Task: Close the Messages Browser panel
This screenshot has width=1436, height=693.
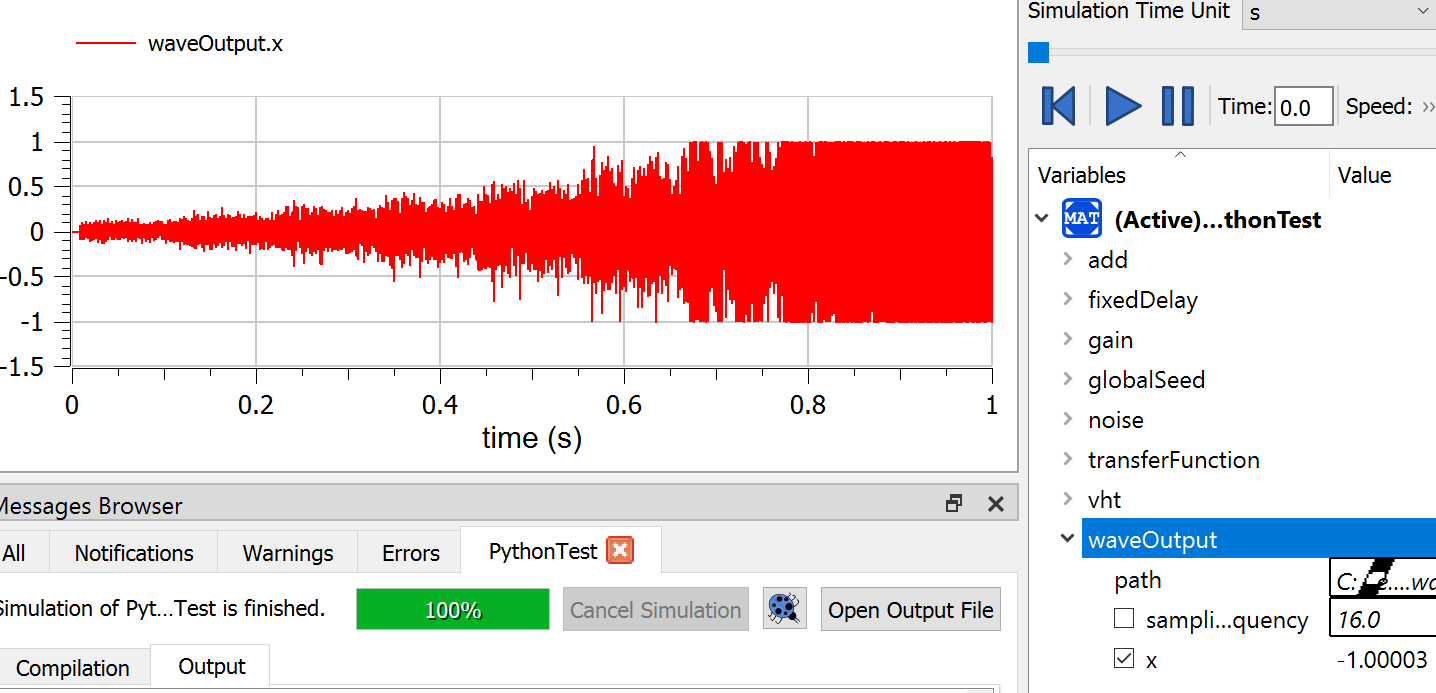Action: tap(995, 505)
